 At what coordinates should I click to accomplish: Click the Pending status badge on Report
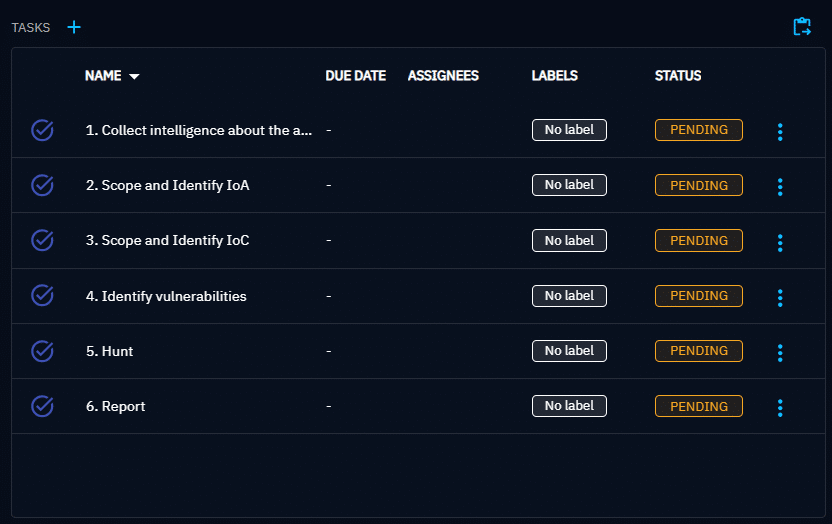[x=698, y=406]
